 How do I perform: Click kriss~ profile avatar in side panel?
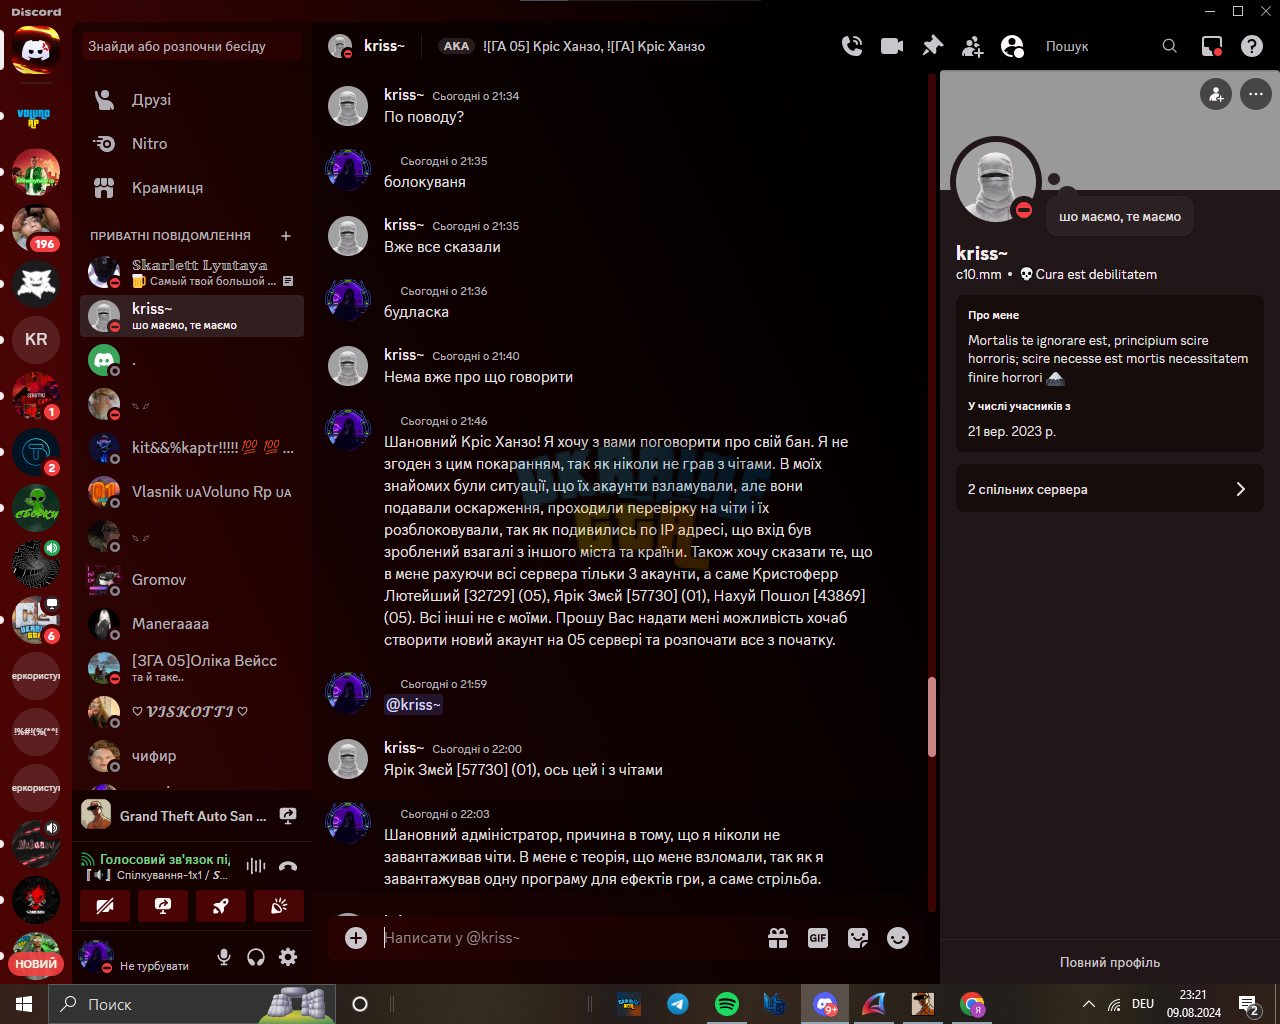pos(995,181)
